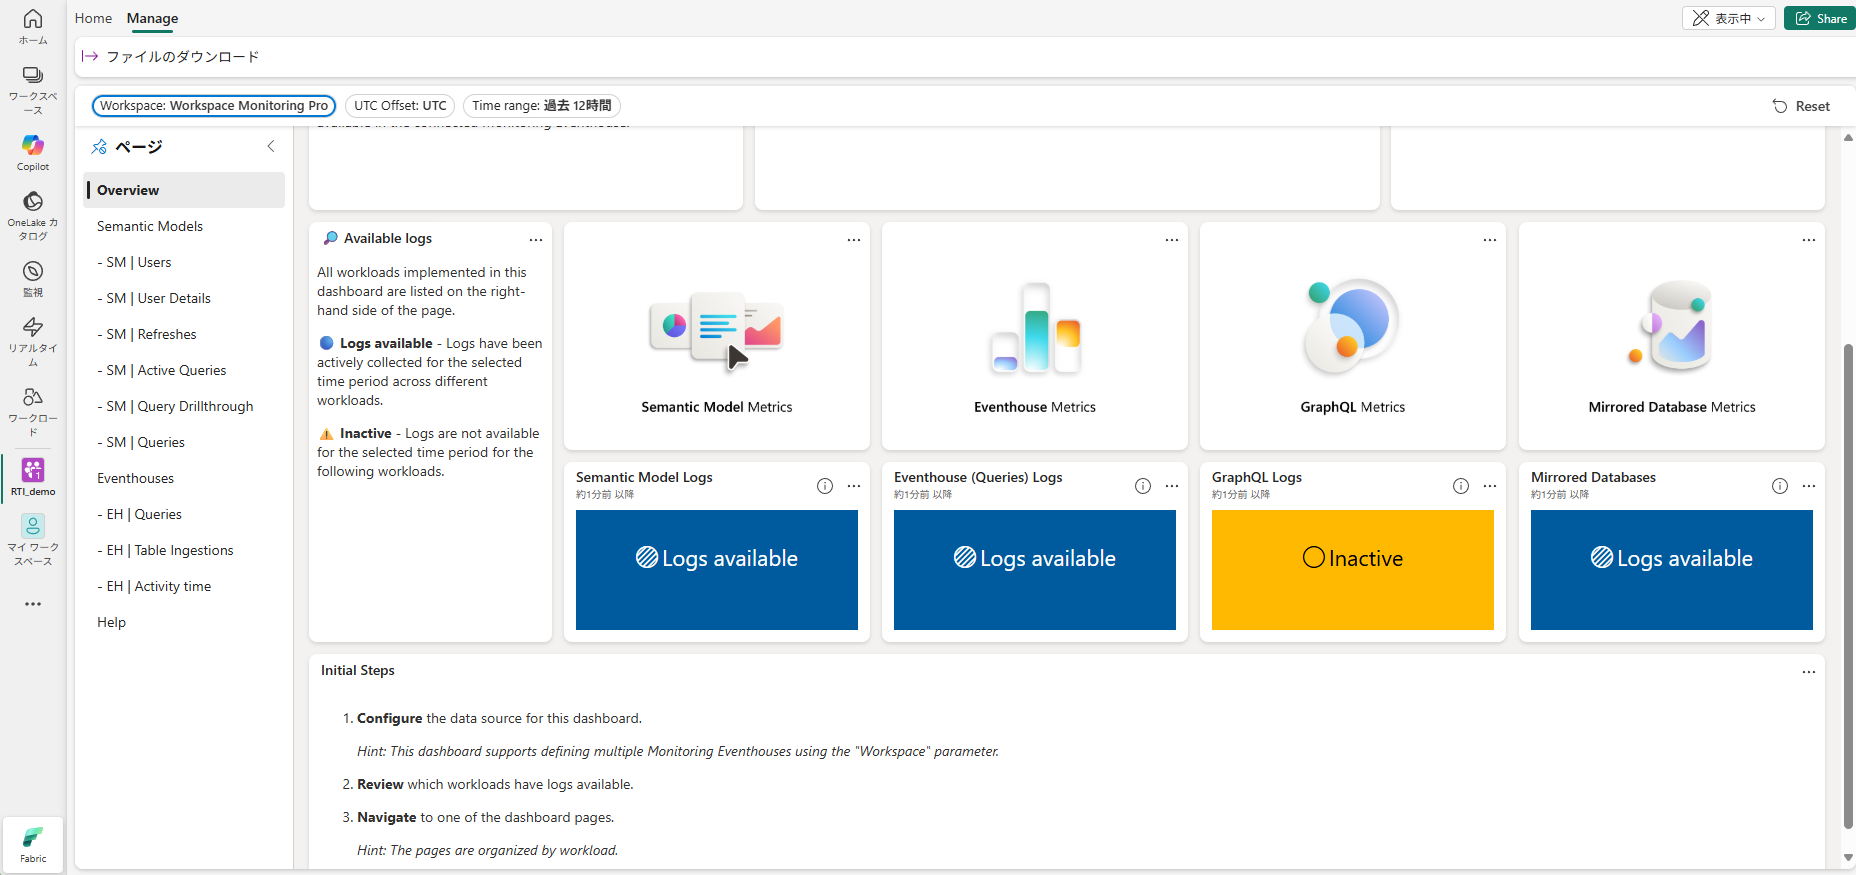Open more options on Initial Steps tile
The width and height of the screenshot is (1856, 875).
pyautogui.click(x=1809, y=672)
